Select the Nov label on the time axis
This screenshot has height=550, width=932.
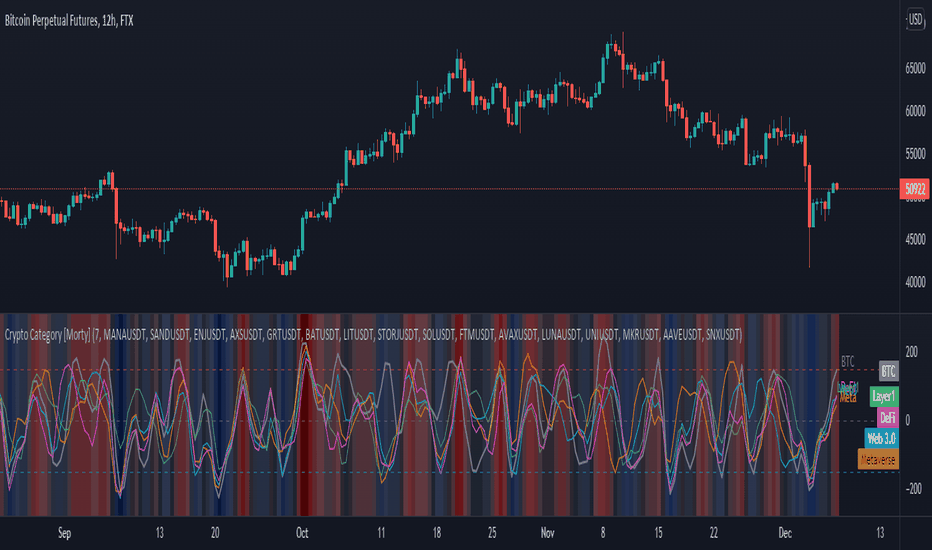(x=547, y=533)
